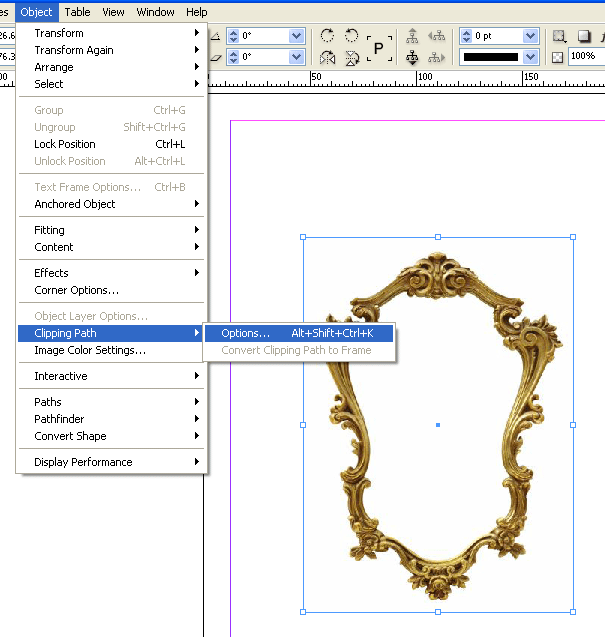The image size is (605, 637).
Task: Open the View menu
Action: [113, 12]
